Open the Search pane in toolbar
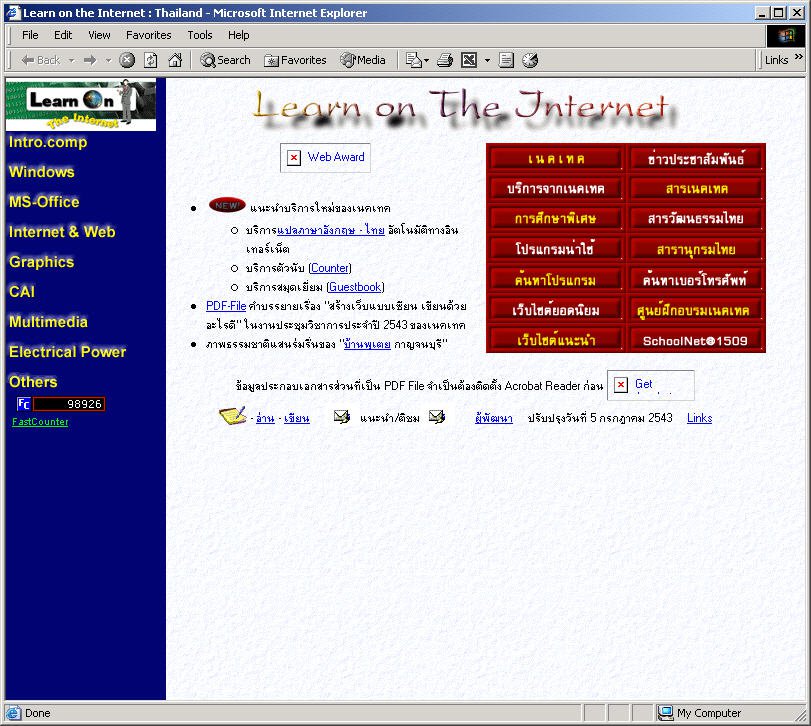 pyautogui.click(x=225, y=60)
